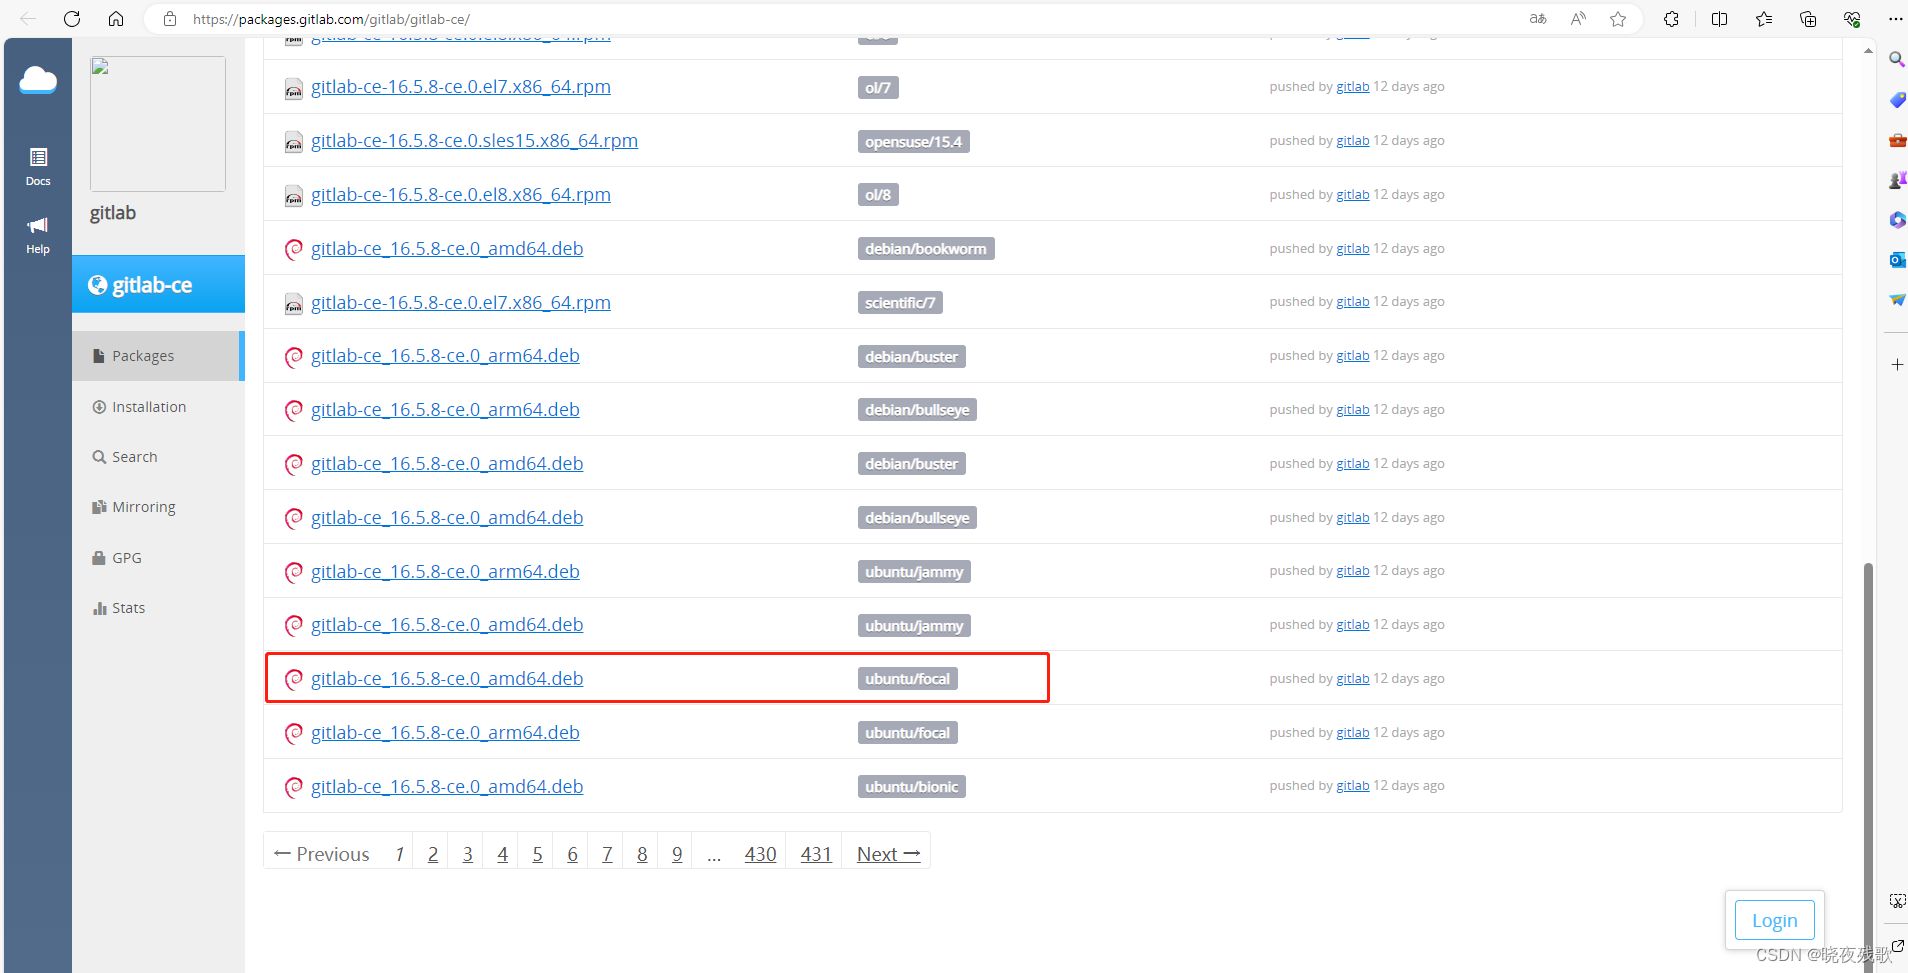Go to page 9 of packages
This screenshot has height=973, width=1908.
click(x=677, y=854)
